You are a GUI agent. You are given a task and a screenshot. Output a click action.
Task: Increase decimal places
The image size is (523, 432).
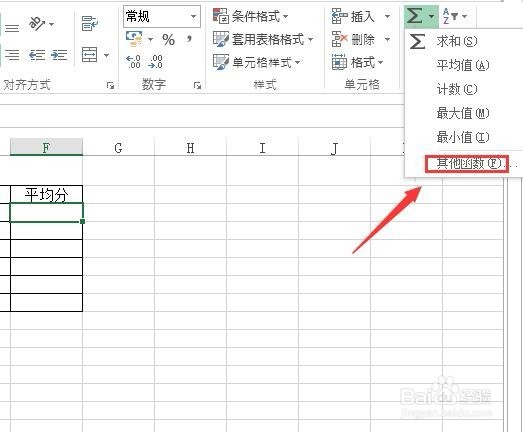coord(133,62)
